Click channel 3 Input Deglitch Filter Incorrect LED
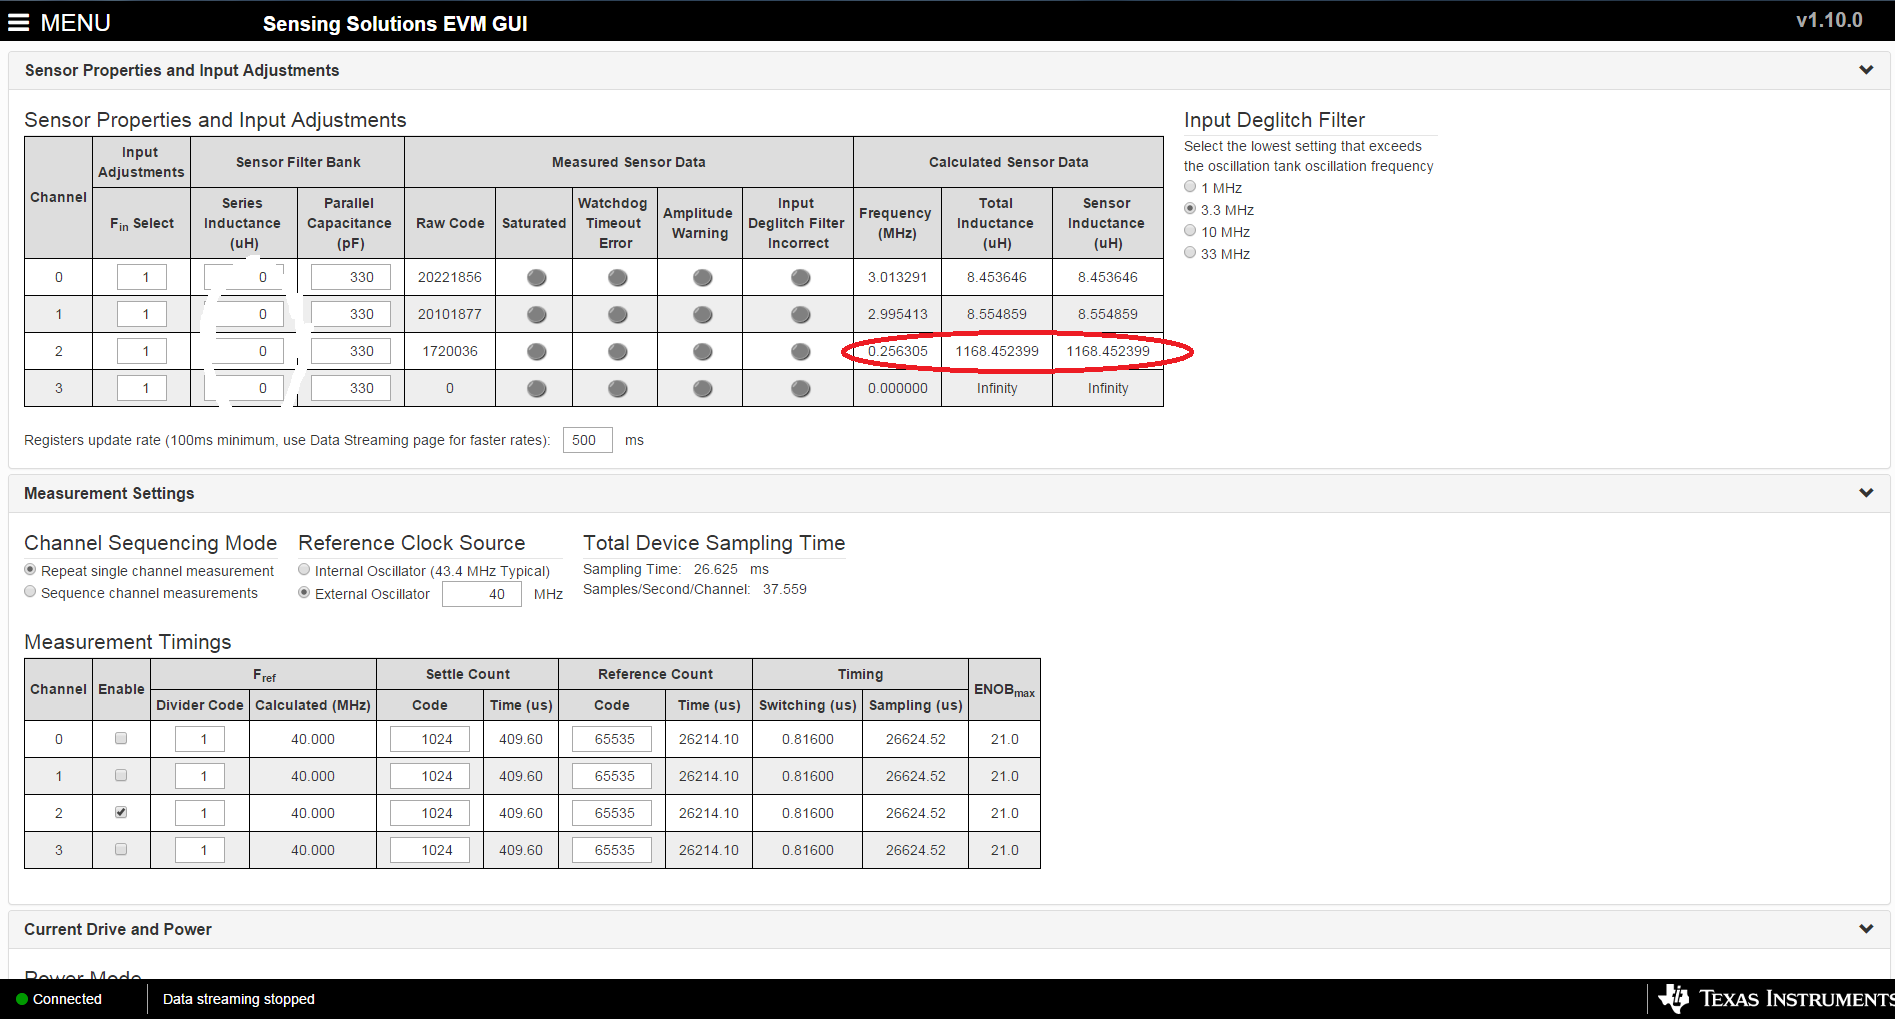This screenshot has width=1895, height=1019. pyautogui.click(x=801, y=389)
